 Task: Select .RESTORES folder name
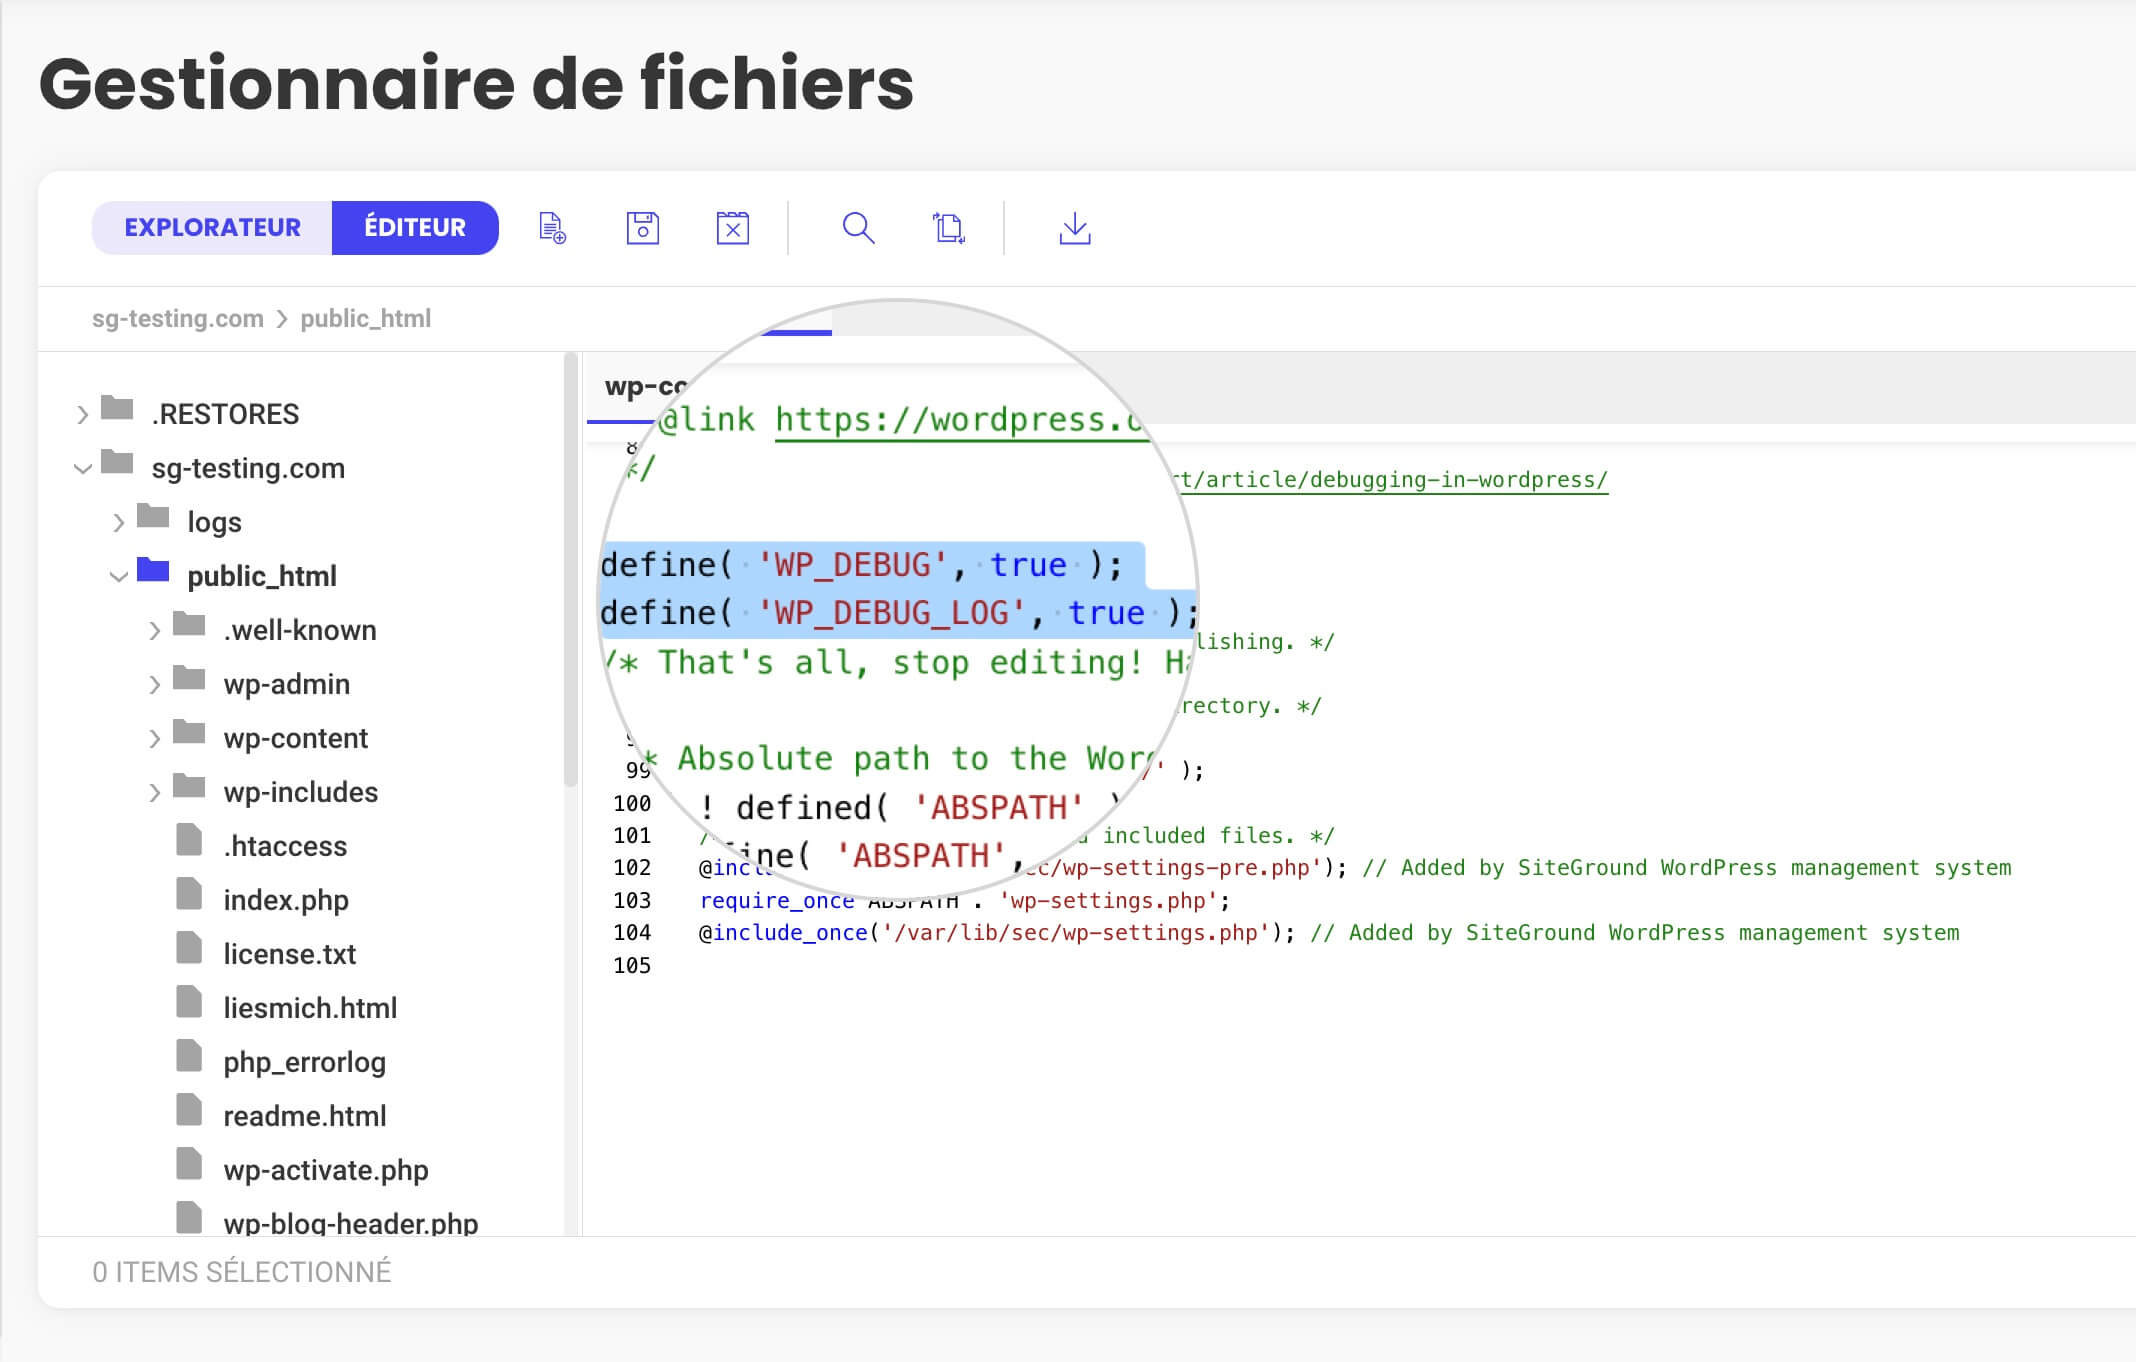[225, 414]
